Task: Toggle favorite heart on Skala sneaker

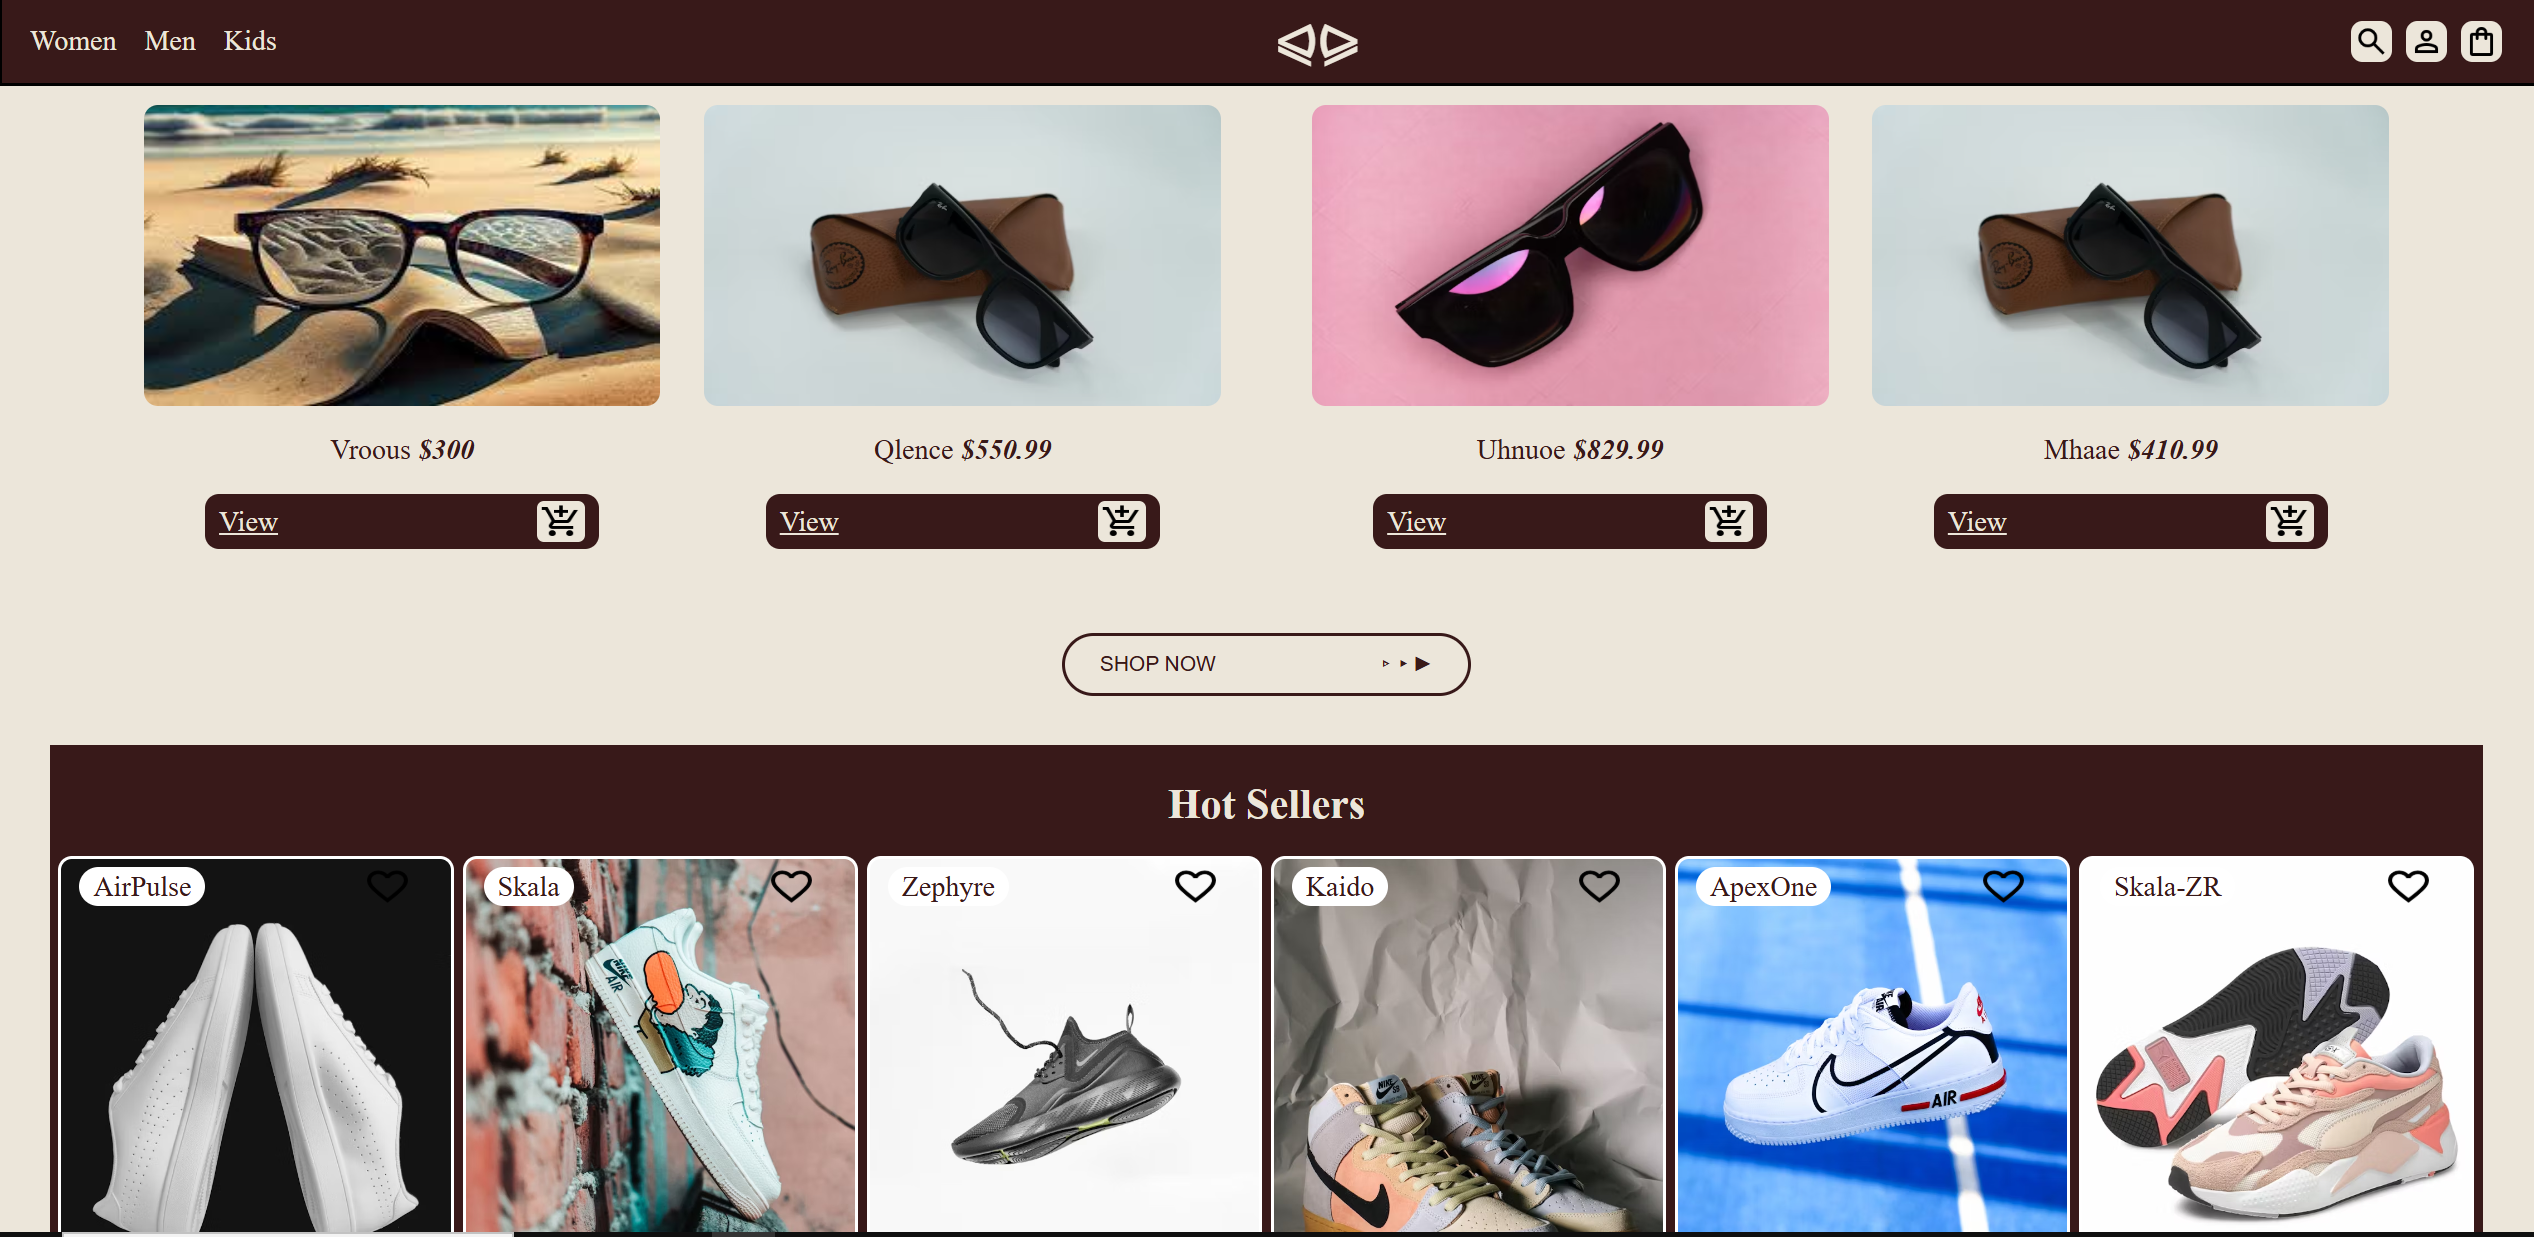Action: tap(791, 885)
